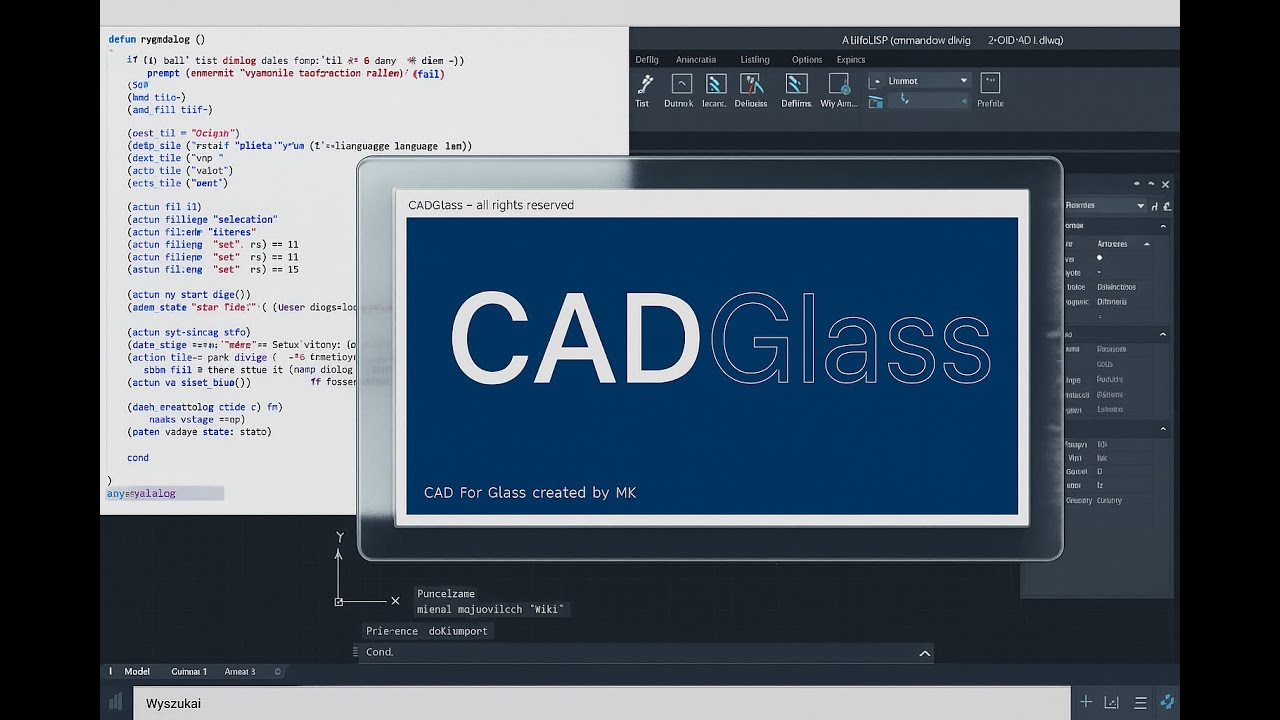Collapse the third properties section
This screenshot has height=720, width=1280.
click(1163, 429)
